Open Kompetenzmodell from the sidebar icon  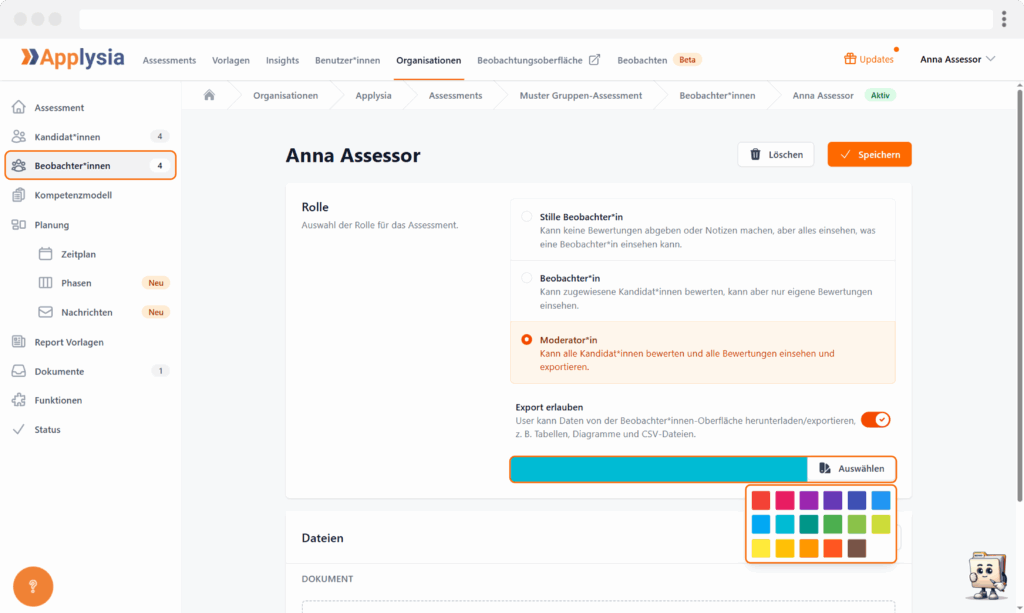click(x=18, y=195)
